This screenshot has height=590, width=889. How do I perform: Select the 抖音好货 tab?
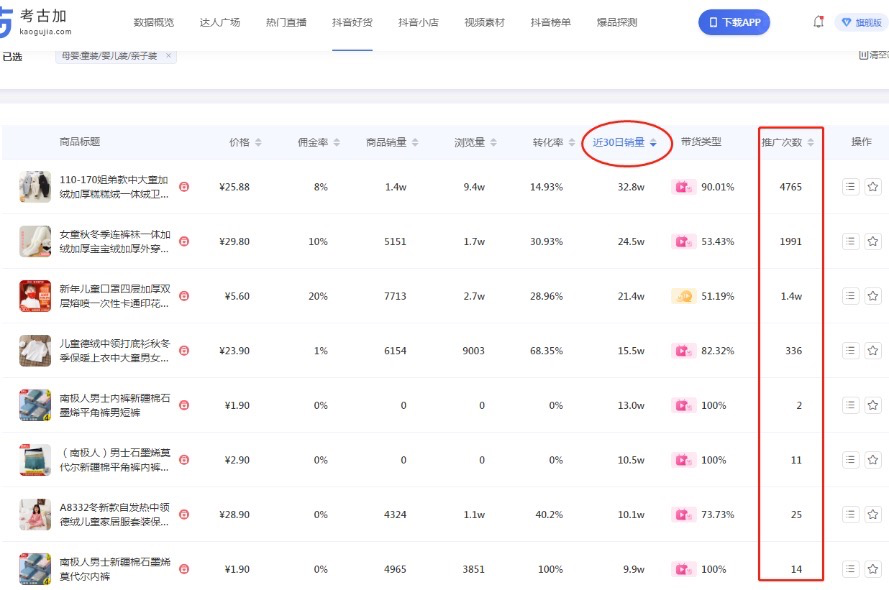tap(352, 22)
